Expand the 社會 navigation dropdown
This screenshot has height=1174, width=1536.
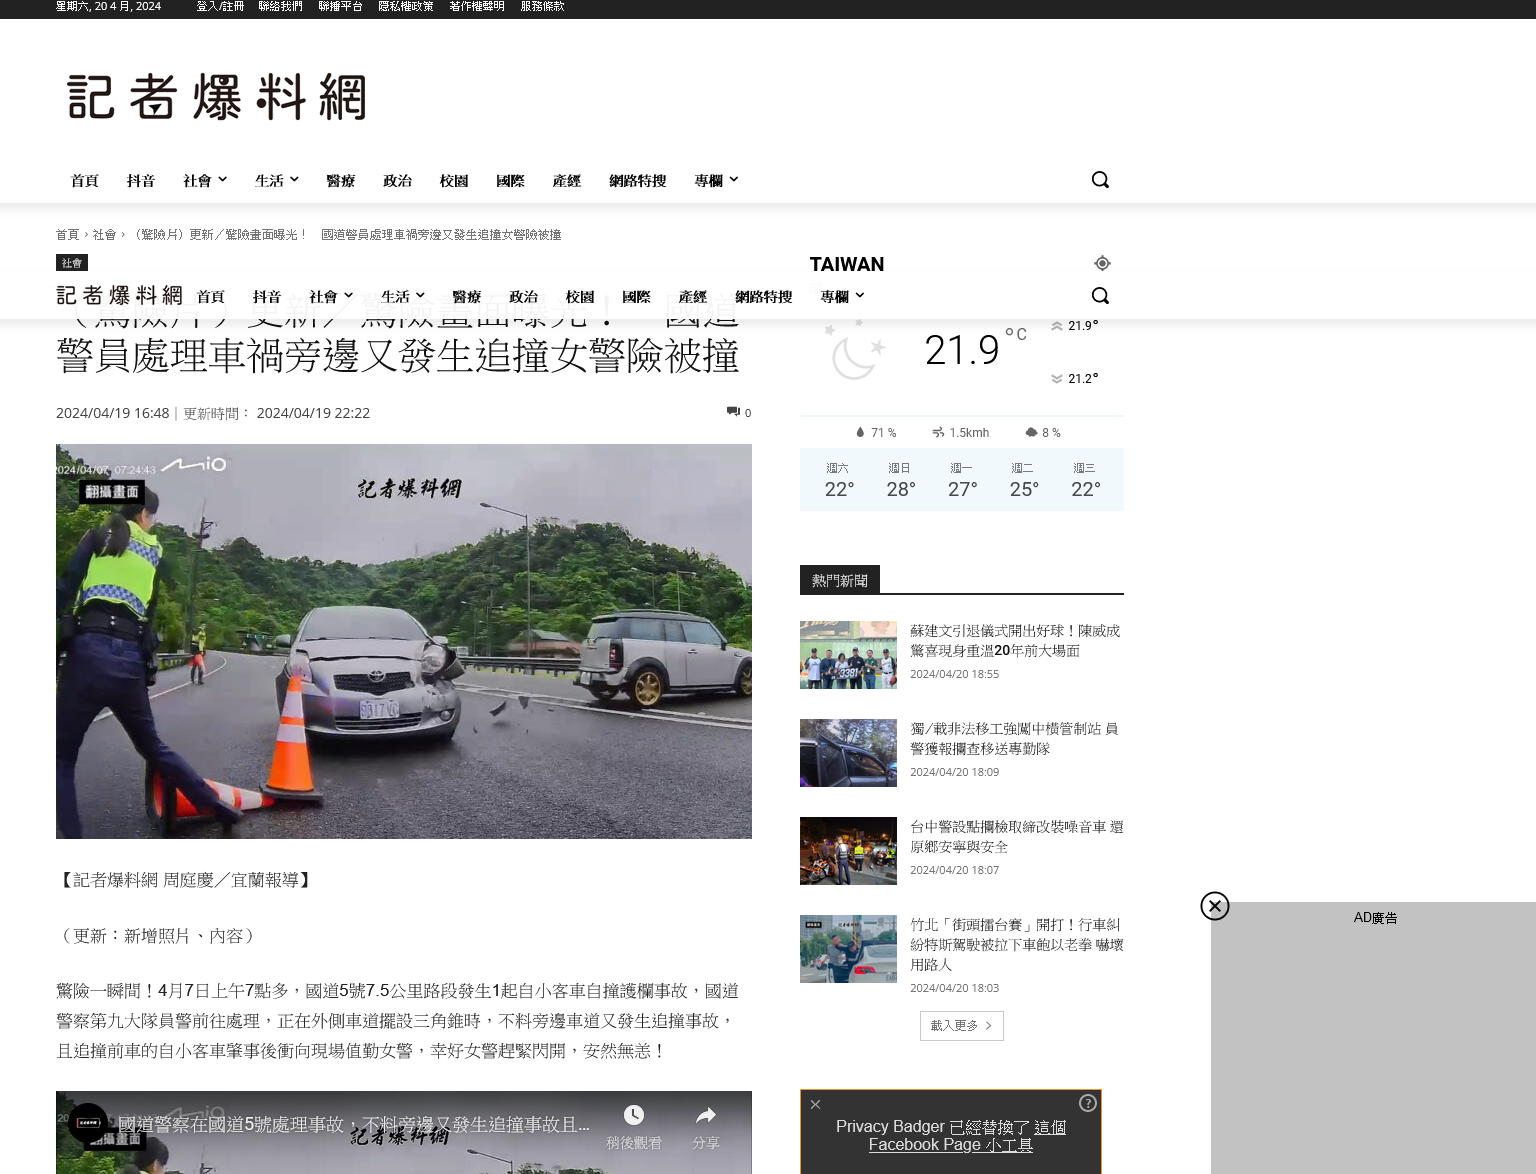(x=204, y=180)
